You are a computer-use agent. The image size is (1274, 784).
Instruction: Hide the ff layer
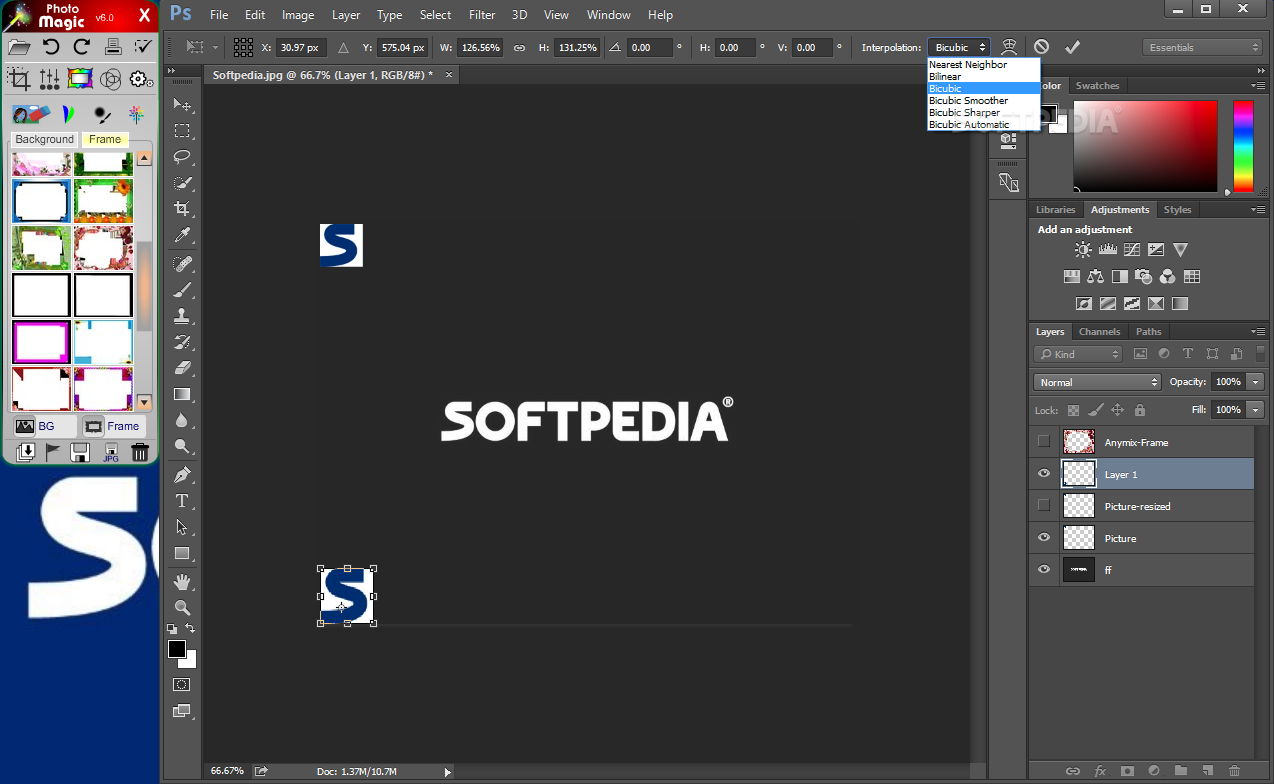[1044, 570]
